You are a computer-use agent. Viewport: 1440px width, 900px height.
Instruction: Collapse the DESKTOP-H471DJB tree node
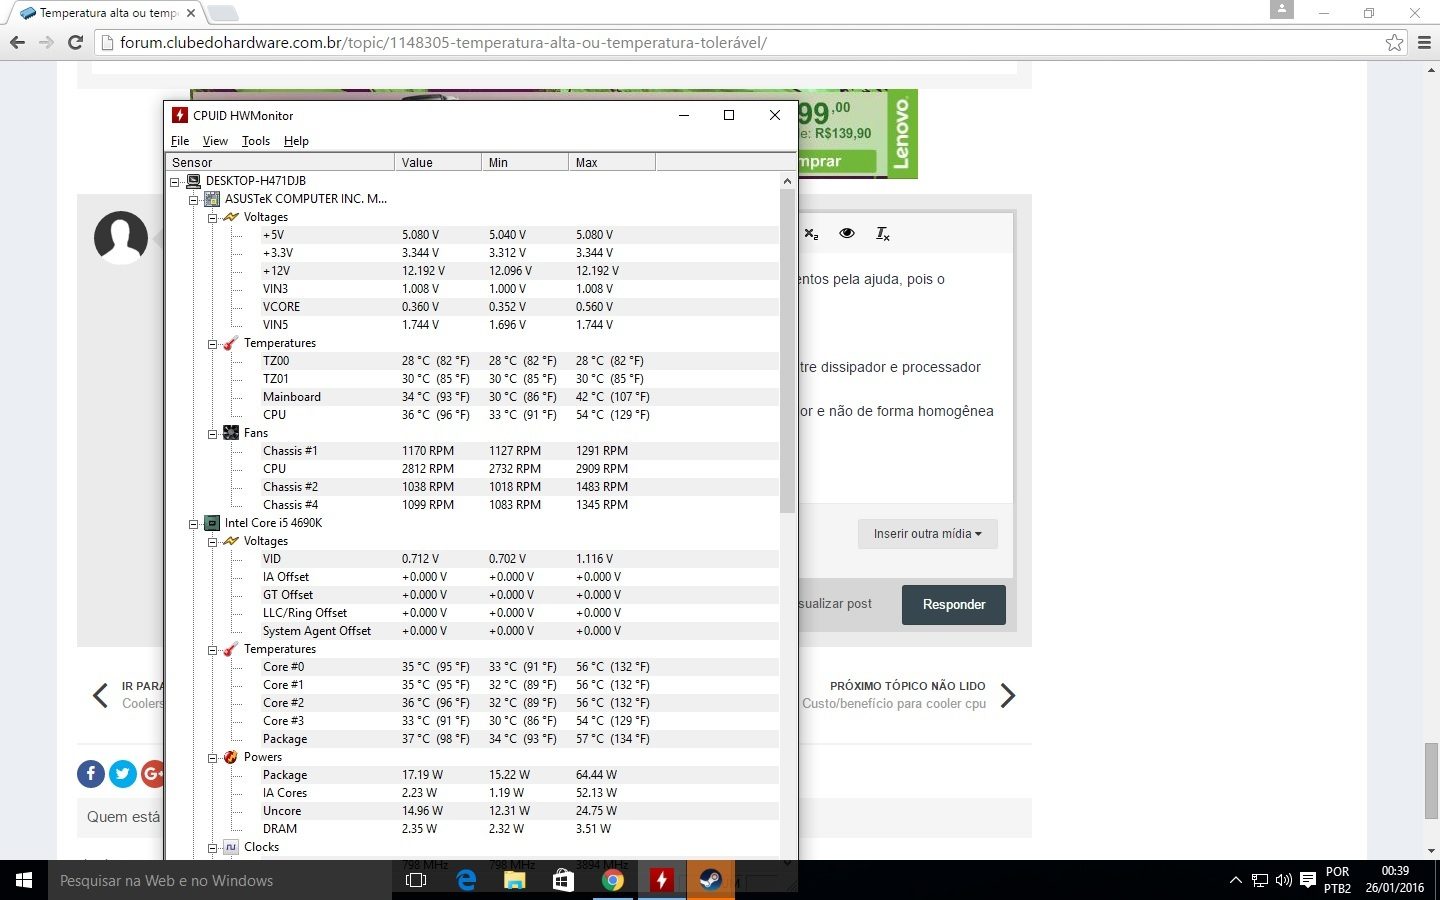[x=175, y=182]
